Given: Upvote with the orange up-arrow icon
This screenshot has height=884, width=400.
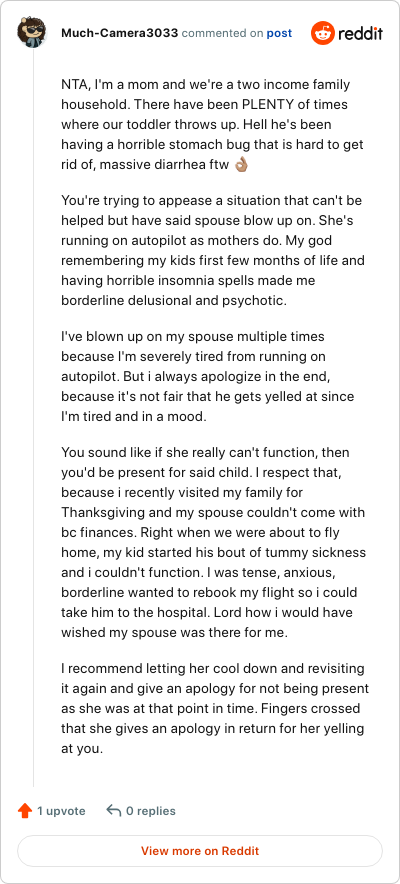Looking at the screenshot, I should (x=25, y=811).
